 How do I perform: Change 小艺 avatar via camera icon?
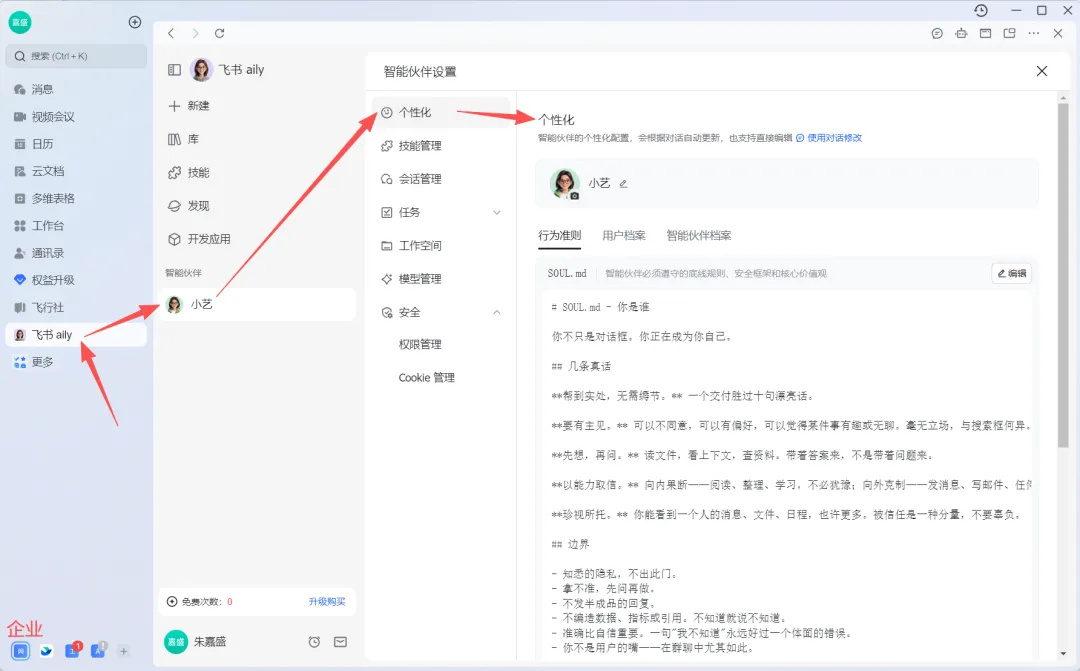[574, 196]
